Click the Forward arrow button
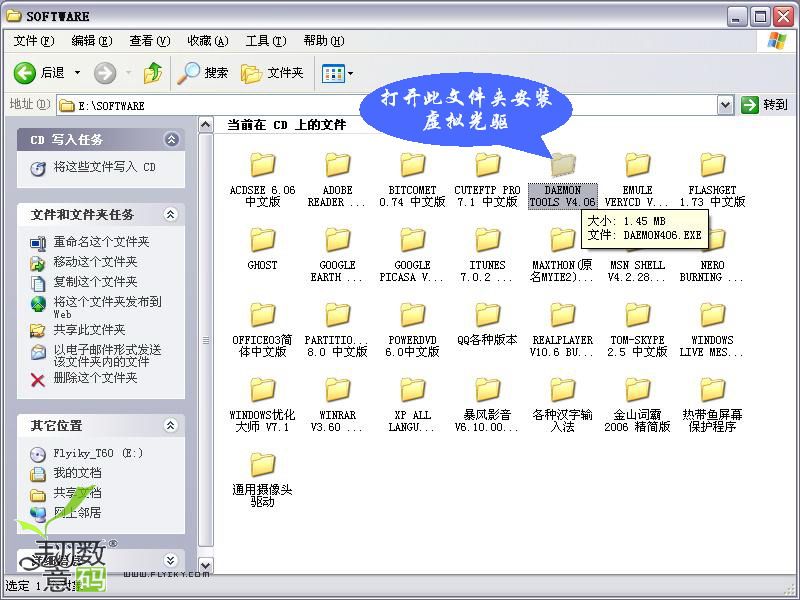Viewport: 800px width, 600px height. pos(105,73)
